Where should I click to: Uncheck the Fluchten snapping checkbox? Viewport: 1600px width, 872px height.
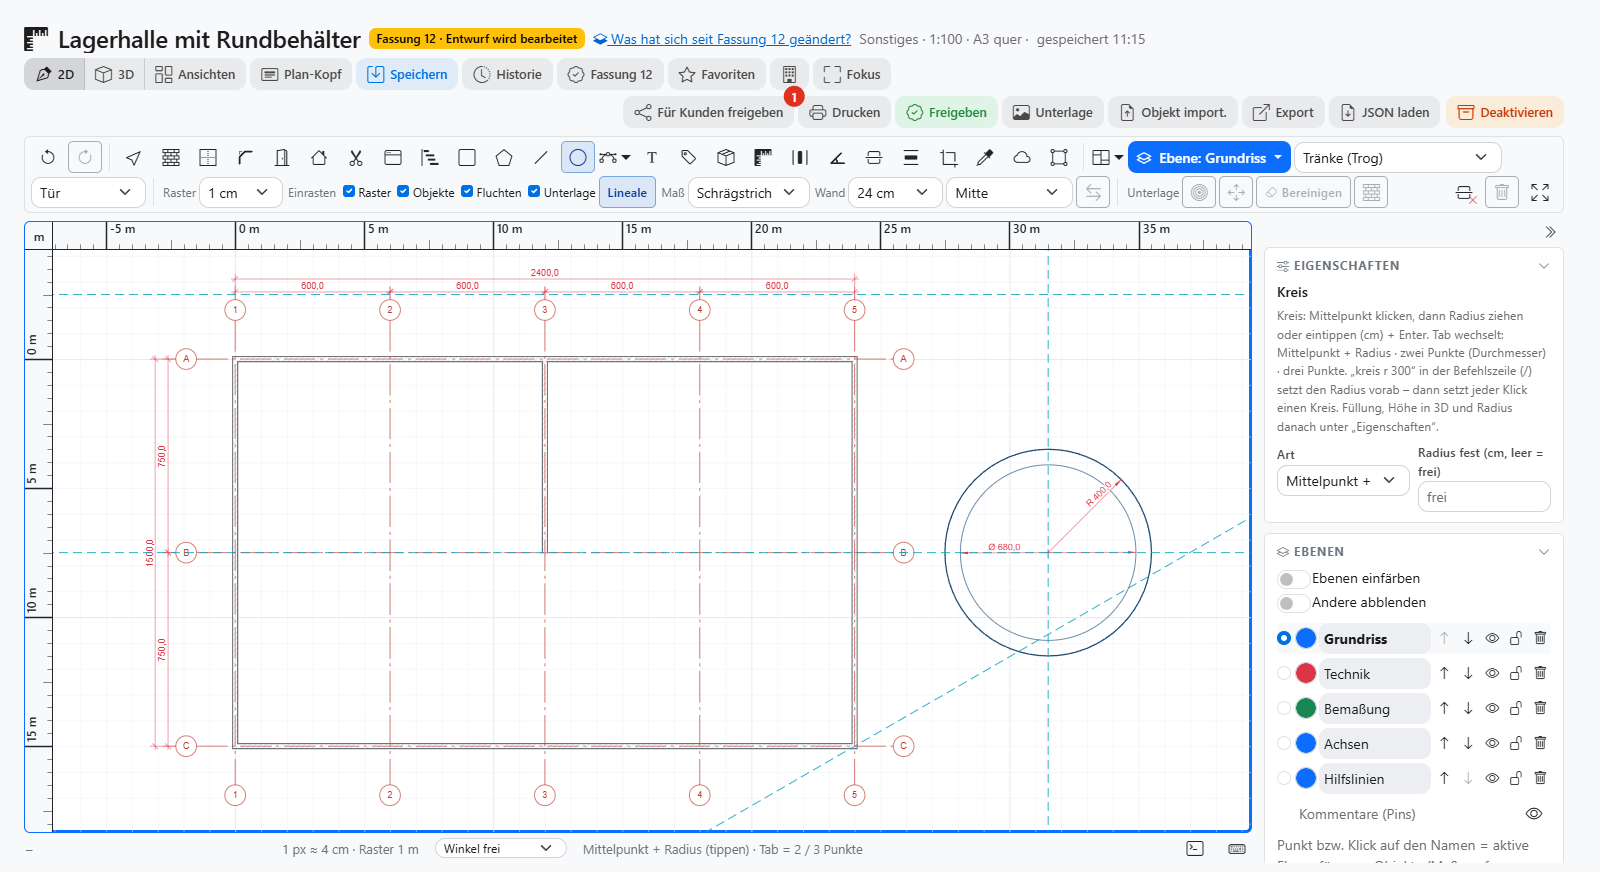click(x=467, y=191)
